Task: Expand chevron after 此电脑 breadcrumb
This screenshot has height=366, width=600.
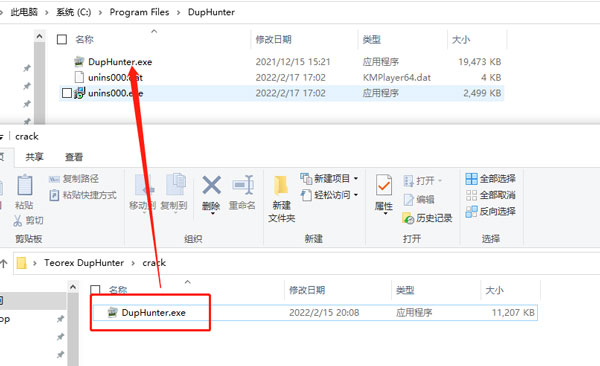Action: (x=47, y=13)
